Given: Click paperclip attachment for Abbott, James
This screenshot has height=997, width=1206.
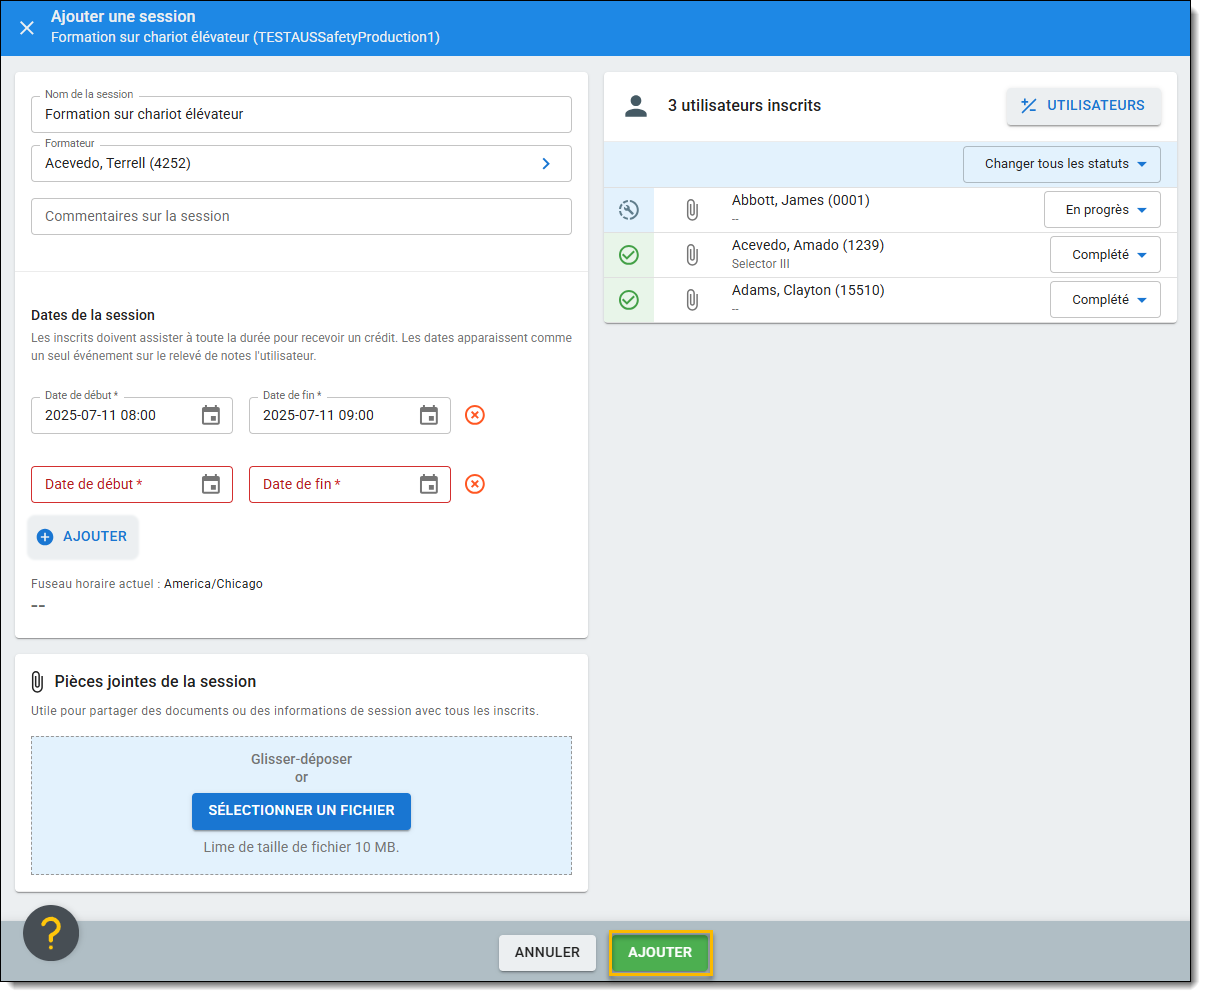Looking at the screenshot, I should click(x=691, y=210).
